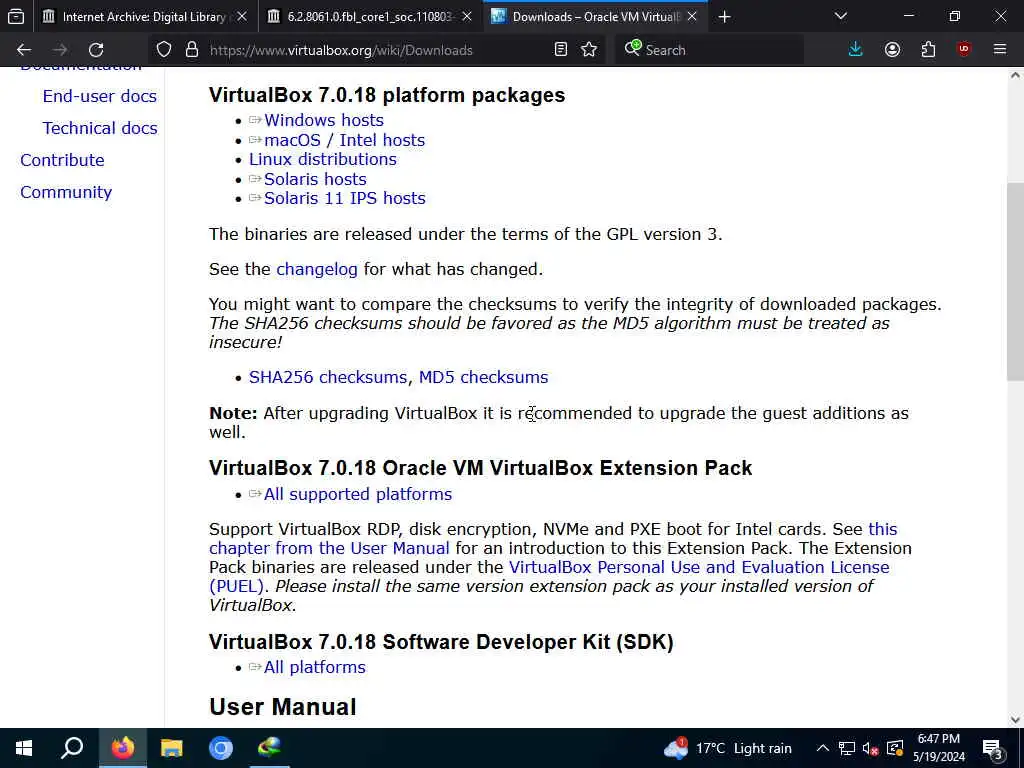Image resolution: width=1024 pixels, height=768 pixels.
Task: Open Firefox View icon in tab bar
Action: (16, 17)
